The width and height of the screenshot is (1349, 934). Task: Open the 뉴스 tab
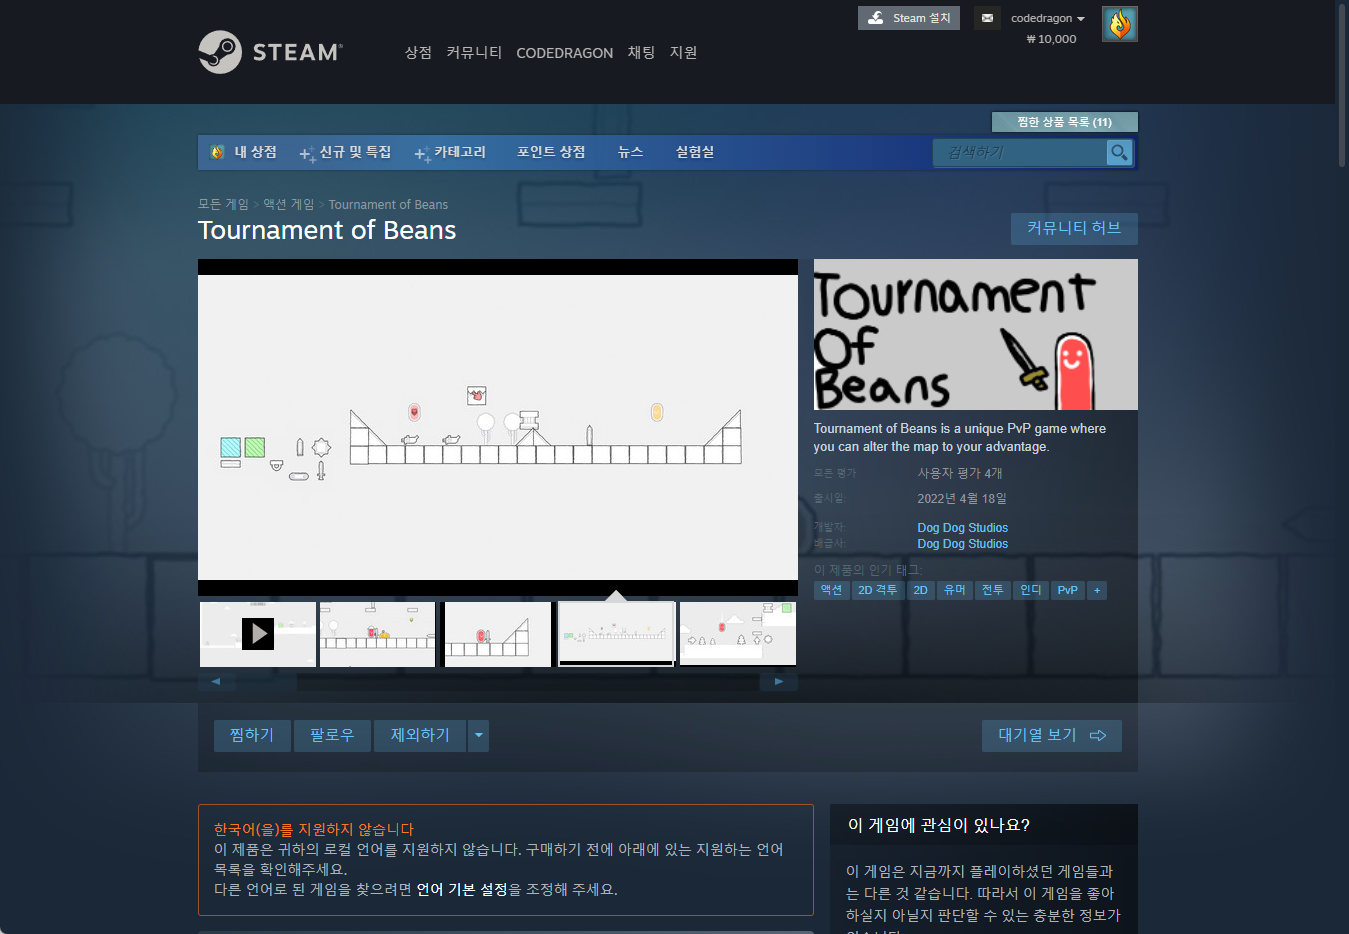tap(630, 152)
